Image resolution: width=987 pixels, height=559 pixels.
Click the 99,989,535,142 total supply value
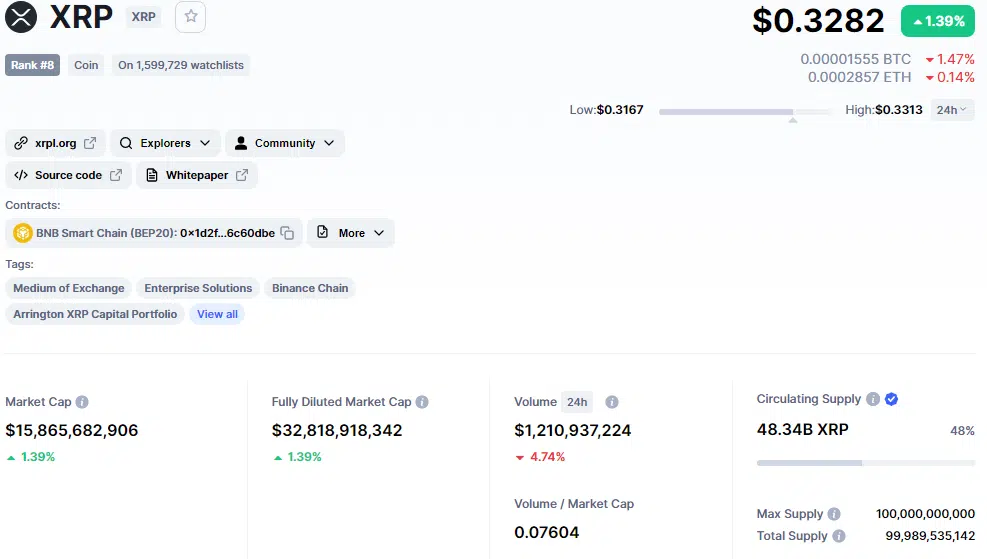coord(930,536)
